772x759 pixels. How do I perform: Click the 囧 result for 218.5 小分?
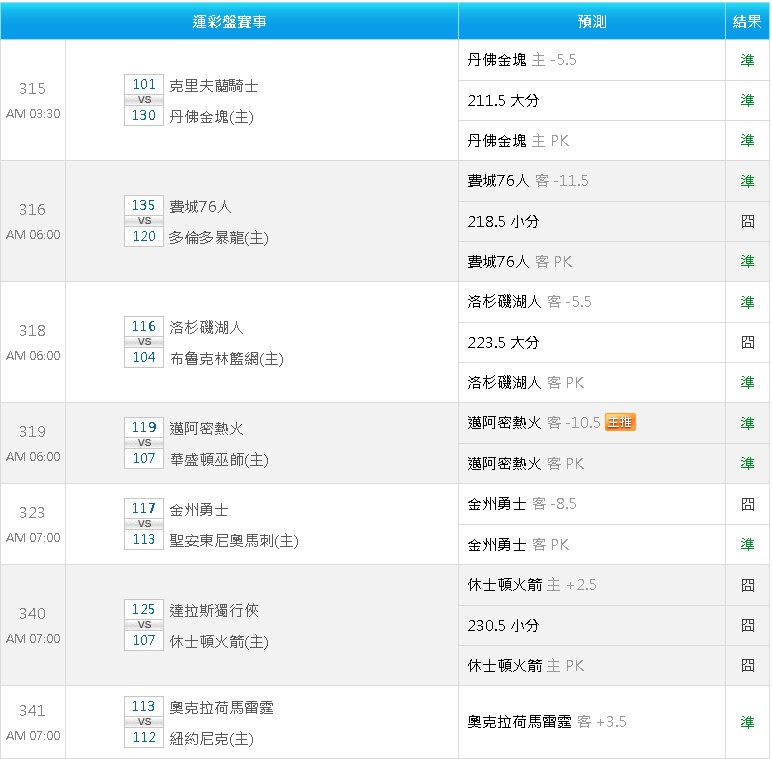click(747, 221)
